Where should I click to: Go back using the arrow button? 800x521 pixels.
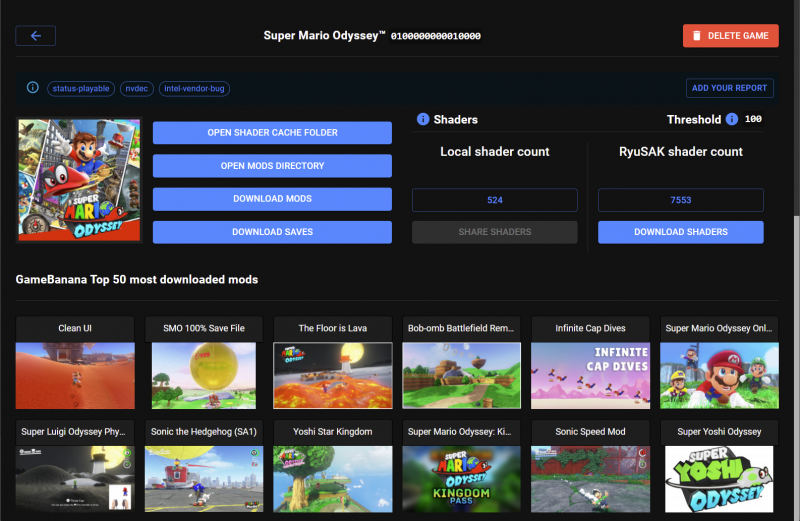[x=36, y=36]
